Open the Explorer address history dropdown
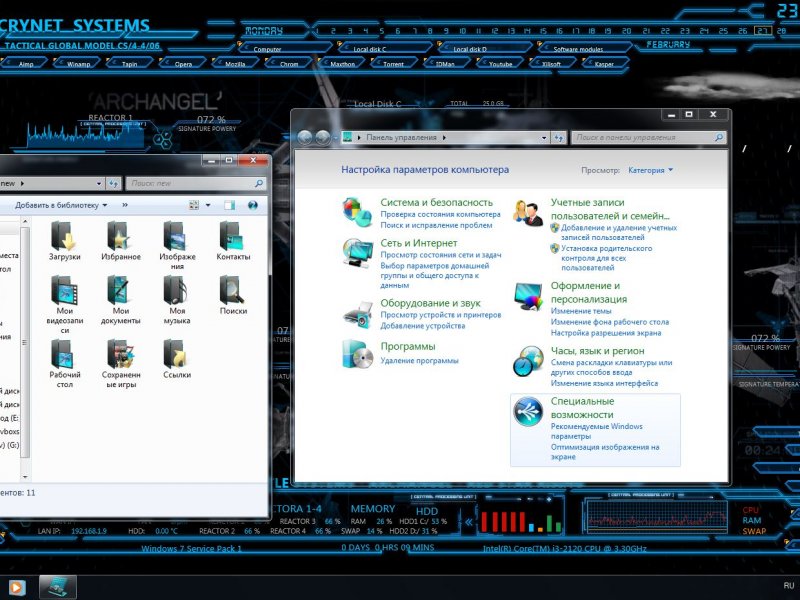Viewport: 800px width, 600px height. tap(98, 183)
